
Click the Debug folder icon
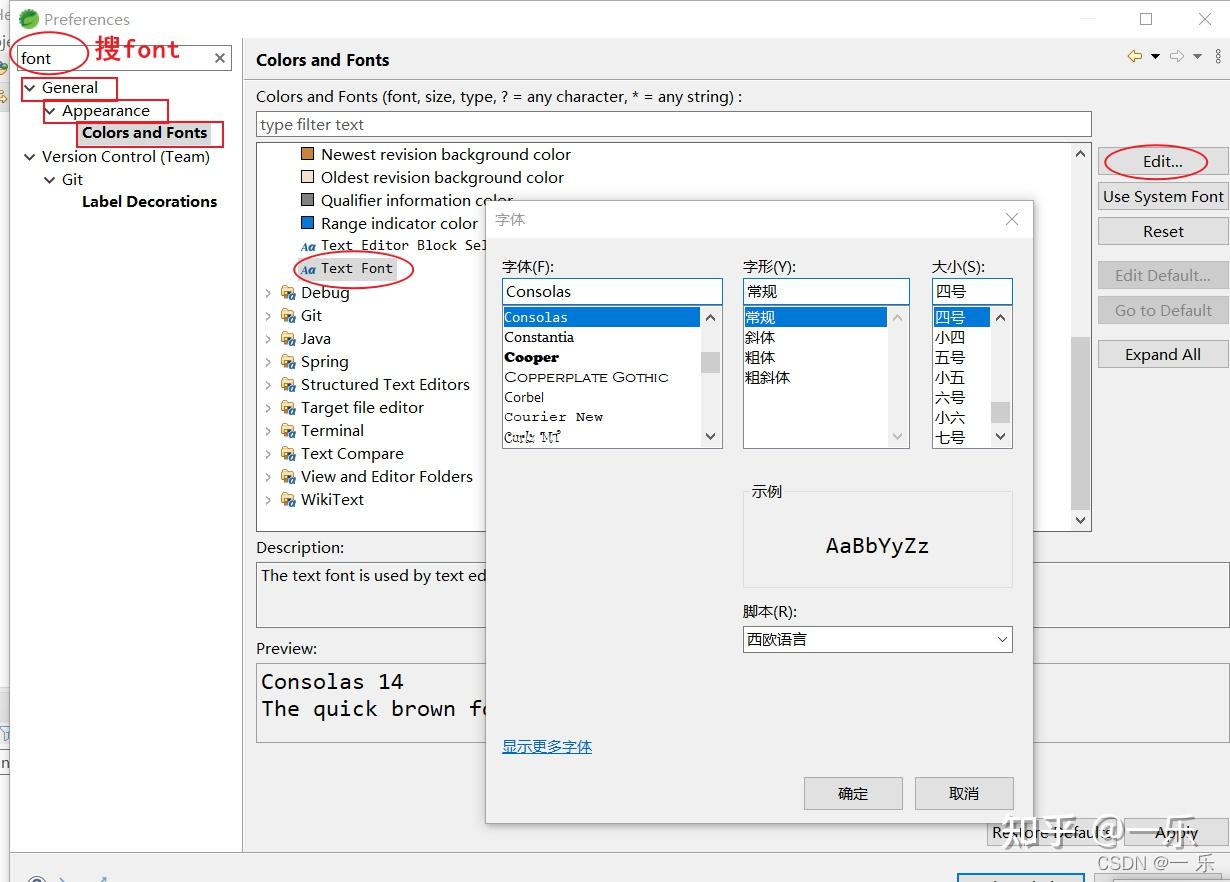pyautogui.click(x=288, y=293)
